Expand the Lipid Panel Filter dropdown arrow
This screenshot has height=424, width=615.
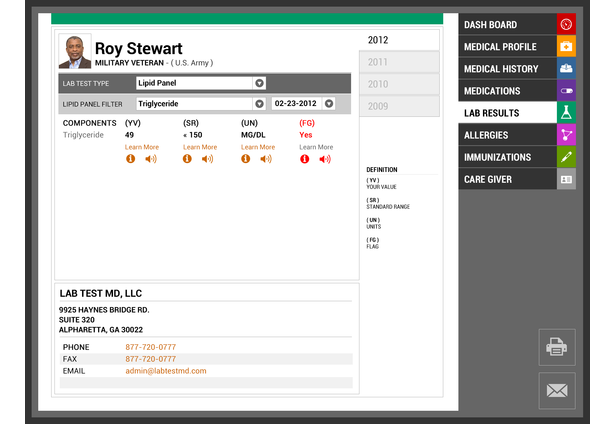coord(259,104)
